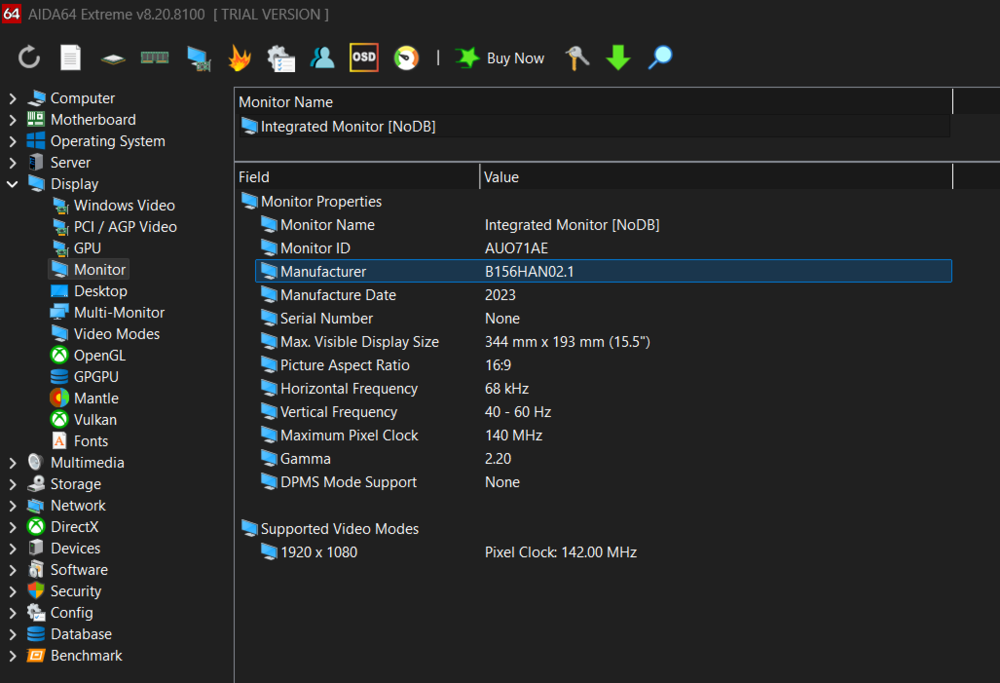Expand the Operating System tree node
The image size is (1000, 683).
(x=13, y=142)
